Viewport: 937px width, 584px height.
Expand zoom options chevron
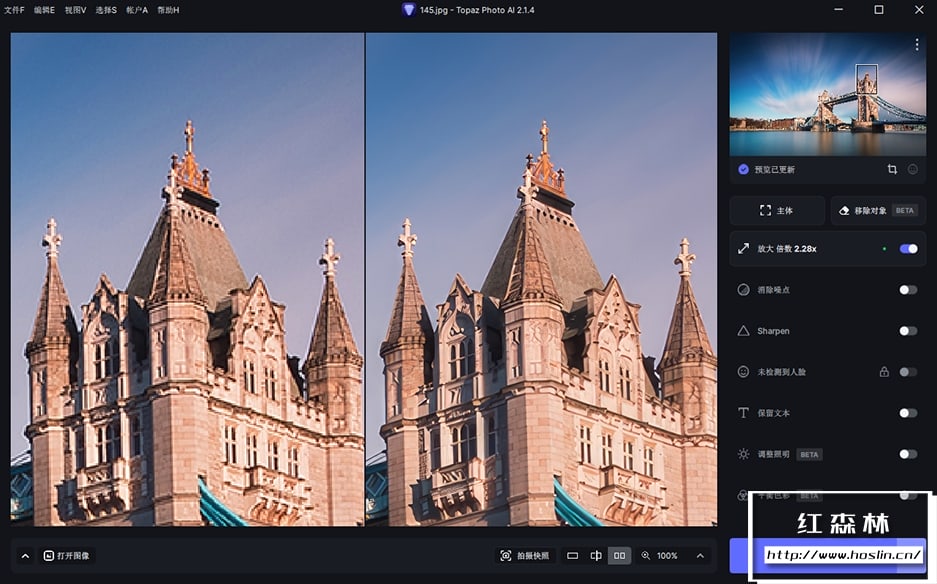tap(700, 556)
